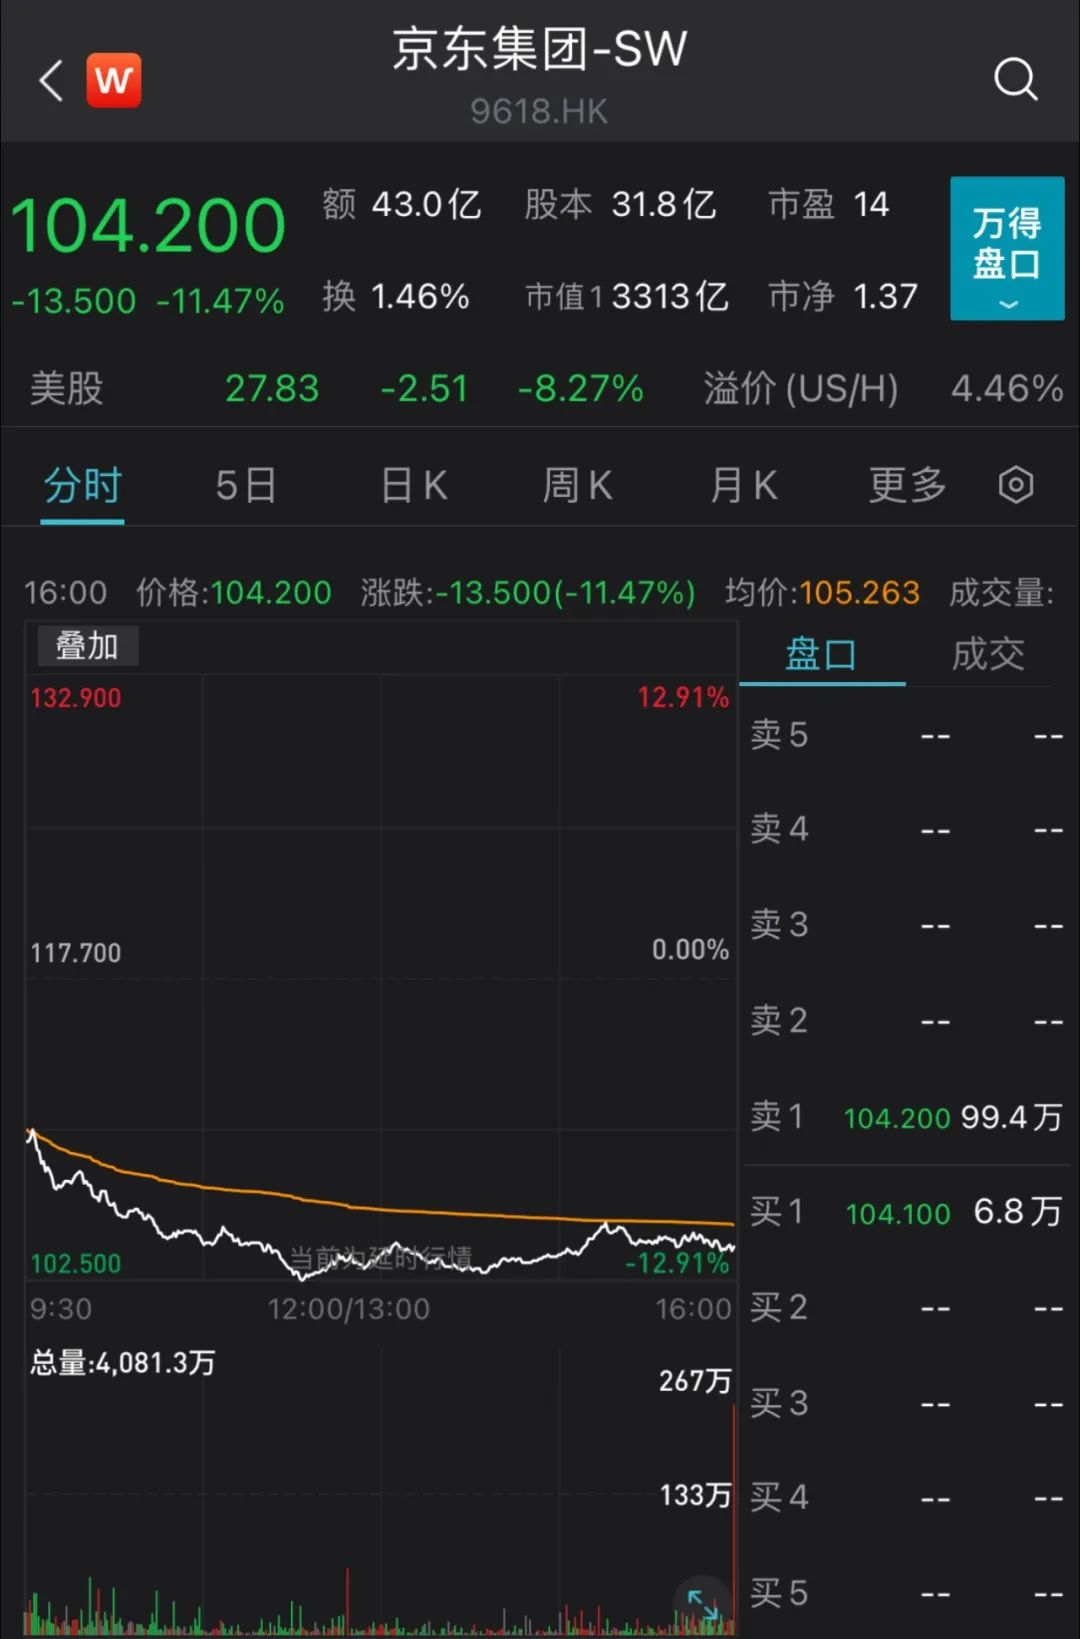Tap average price 105.263
Image resolution: width=1080 pixels, height=1639 pixels.
pyautogui.click(x=859, y=593)
